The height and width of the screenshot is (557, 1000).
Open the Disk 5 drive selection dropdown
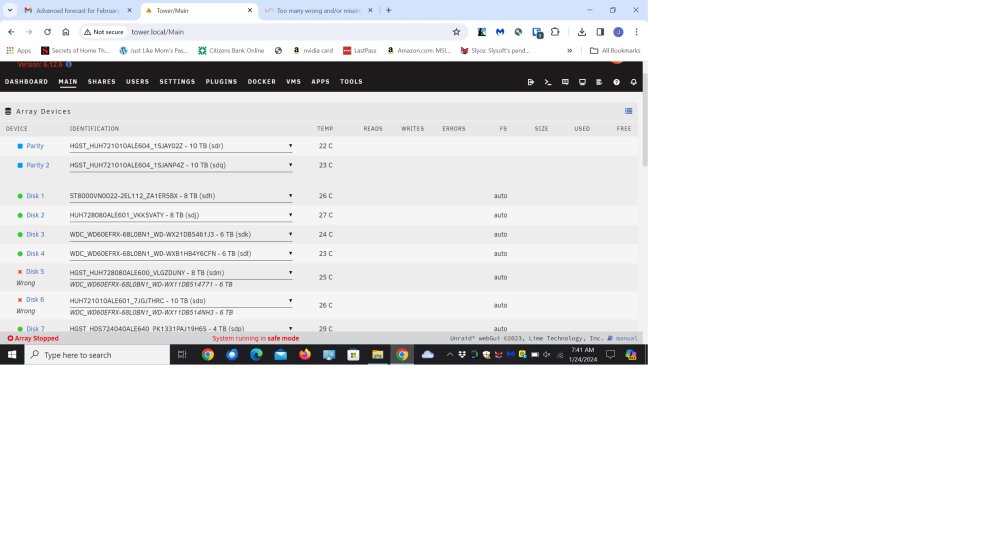click(x=181, y=272)
